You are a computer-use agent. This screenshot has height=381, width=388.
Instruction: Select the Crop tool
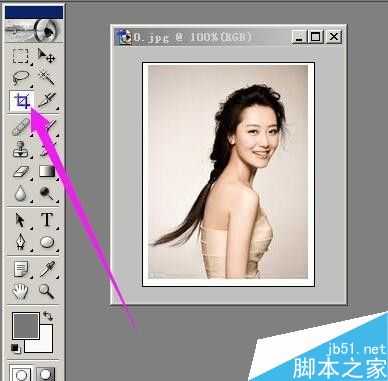[x=21, y=101]
